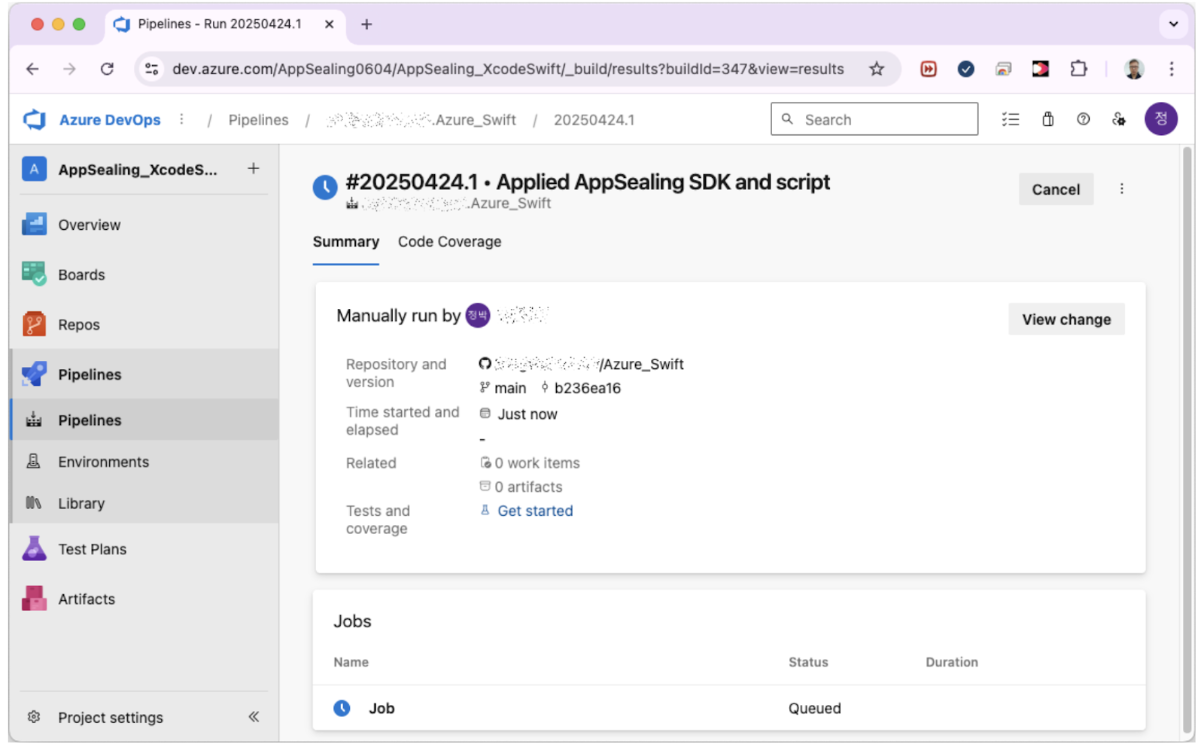Viewport: 1198px width, 748px height.
Task: Collapse the sidebar with double chevron
Action: (253, 717)
